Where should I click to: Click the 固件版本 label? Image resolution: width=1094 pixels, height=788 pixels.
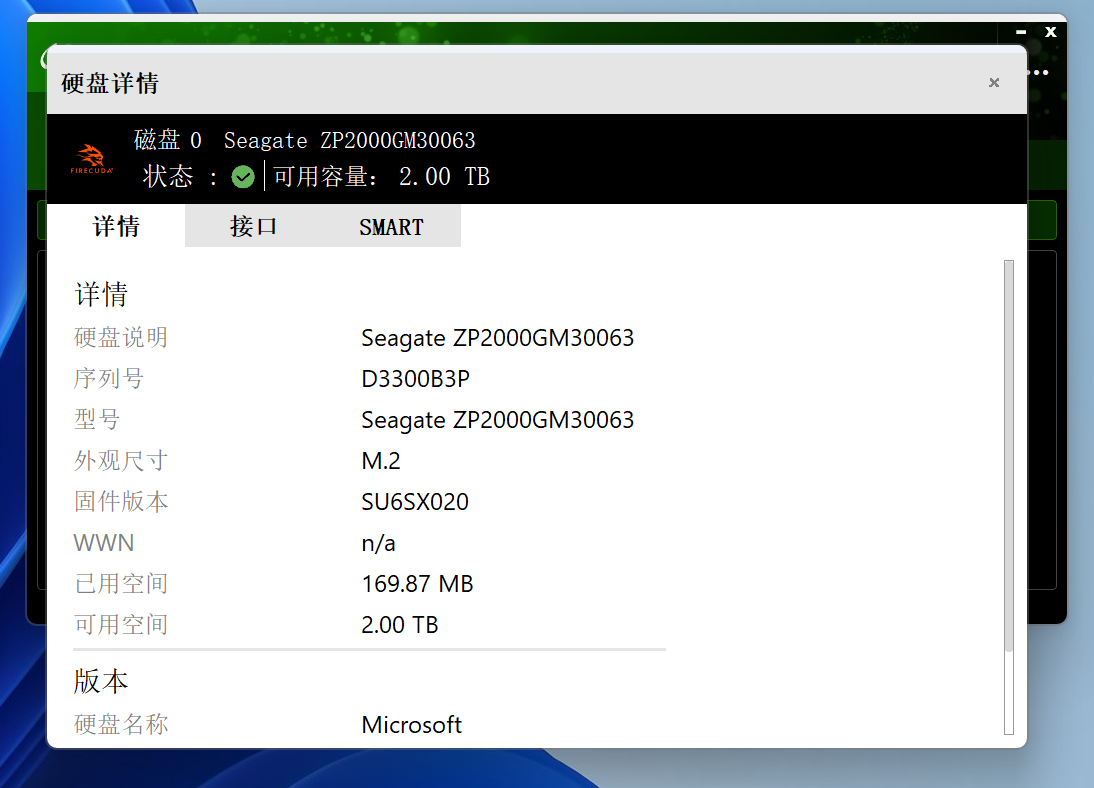pyautogui.click(x=121, y=502)
